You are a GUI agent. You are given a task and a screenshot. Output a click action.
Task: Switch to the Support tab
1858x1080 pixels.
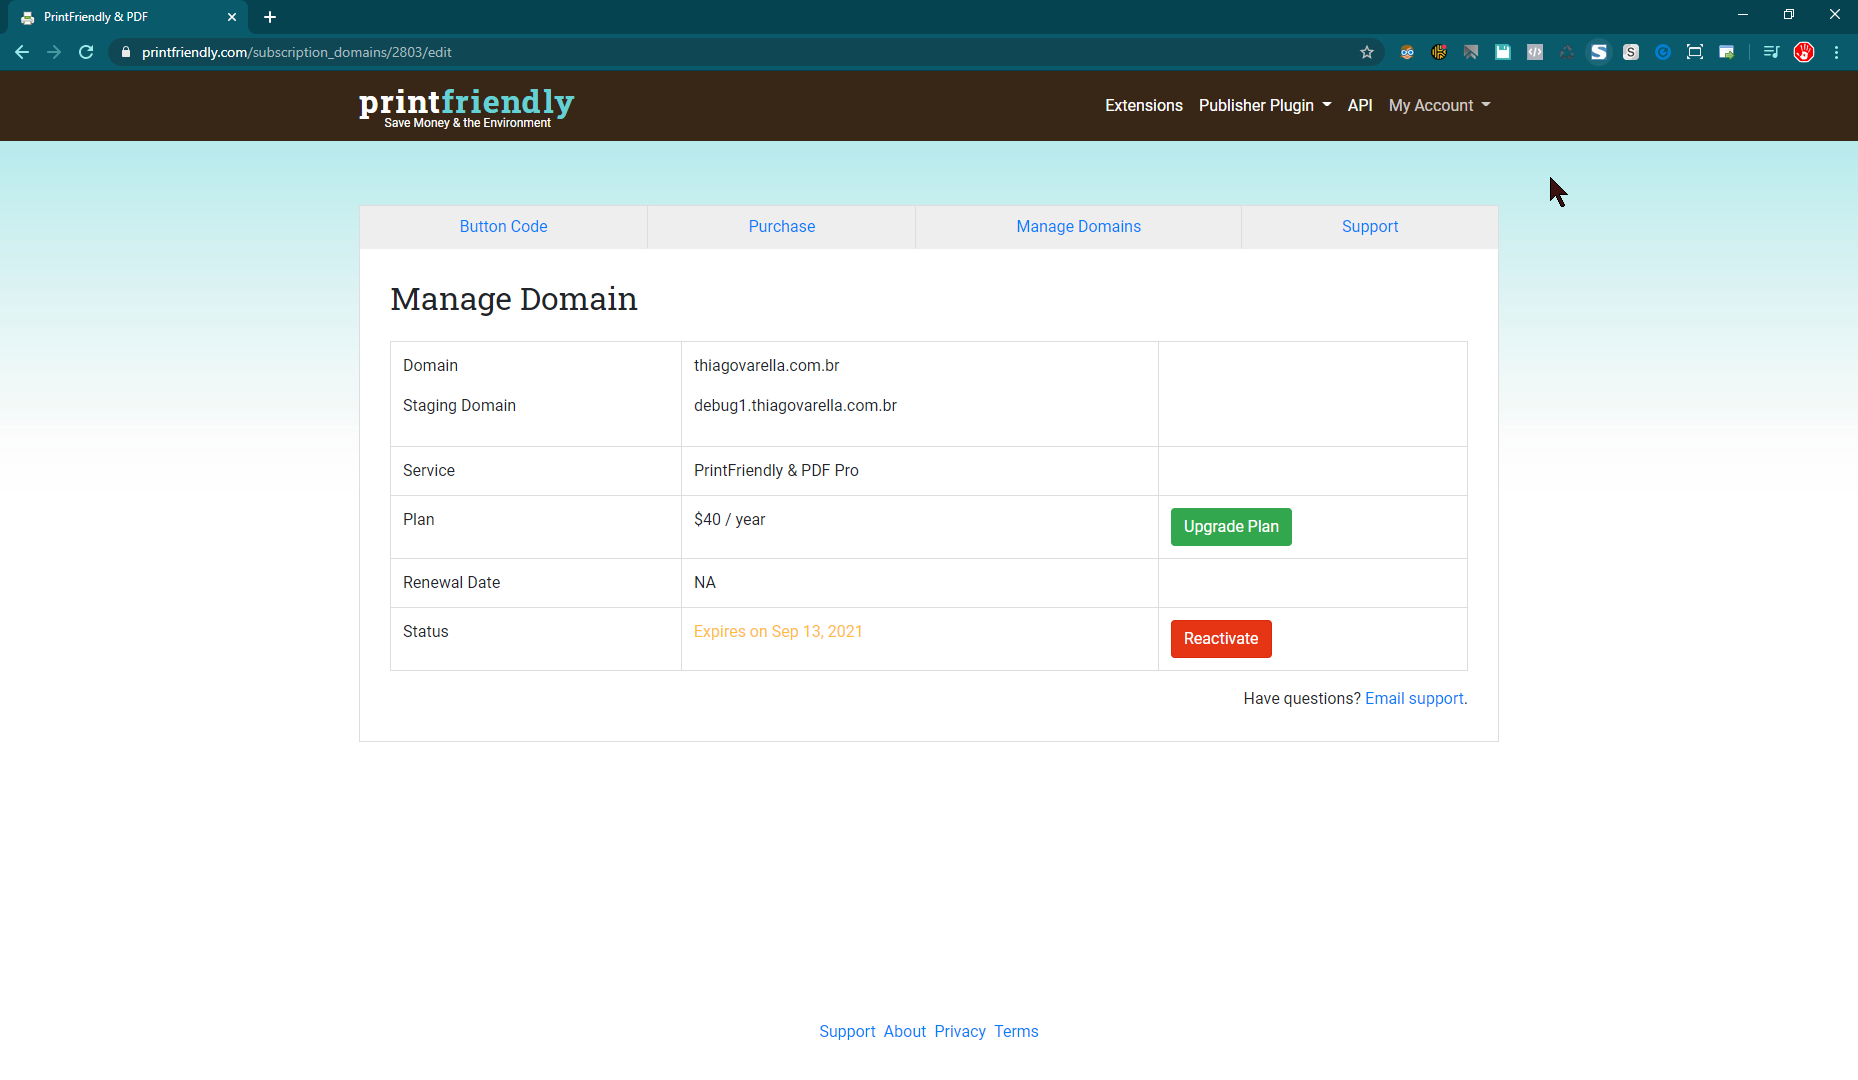pyautogui.click(x=1370, y=227)
